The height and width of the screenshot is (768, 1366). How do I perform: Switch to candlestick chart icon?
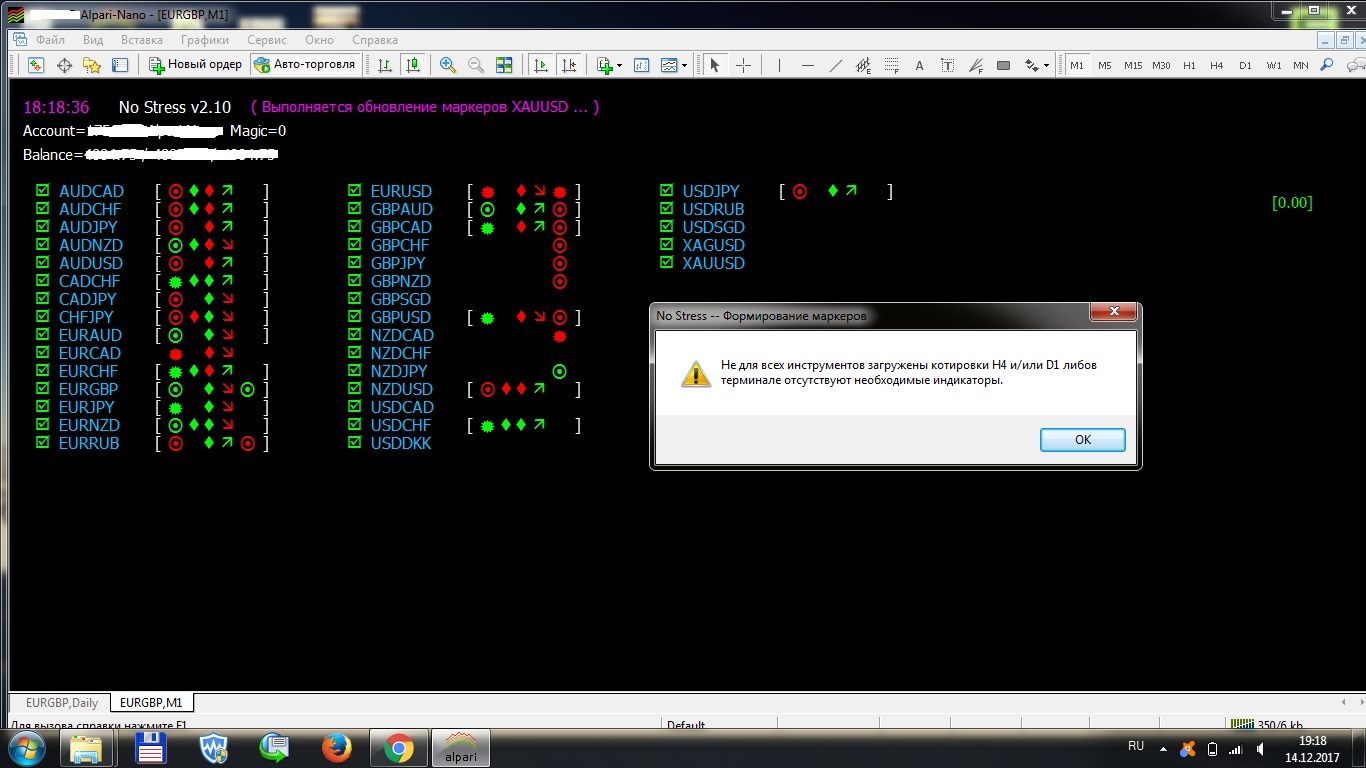pyautogui.click(x=413, y=65)
